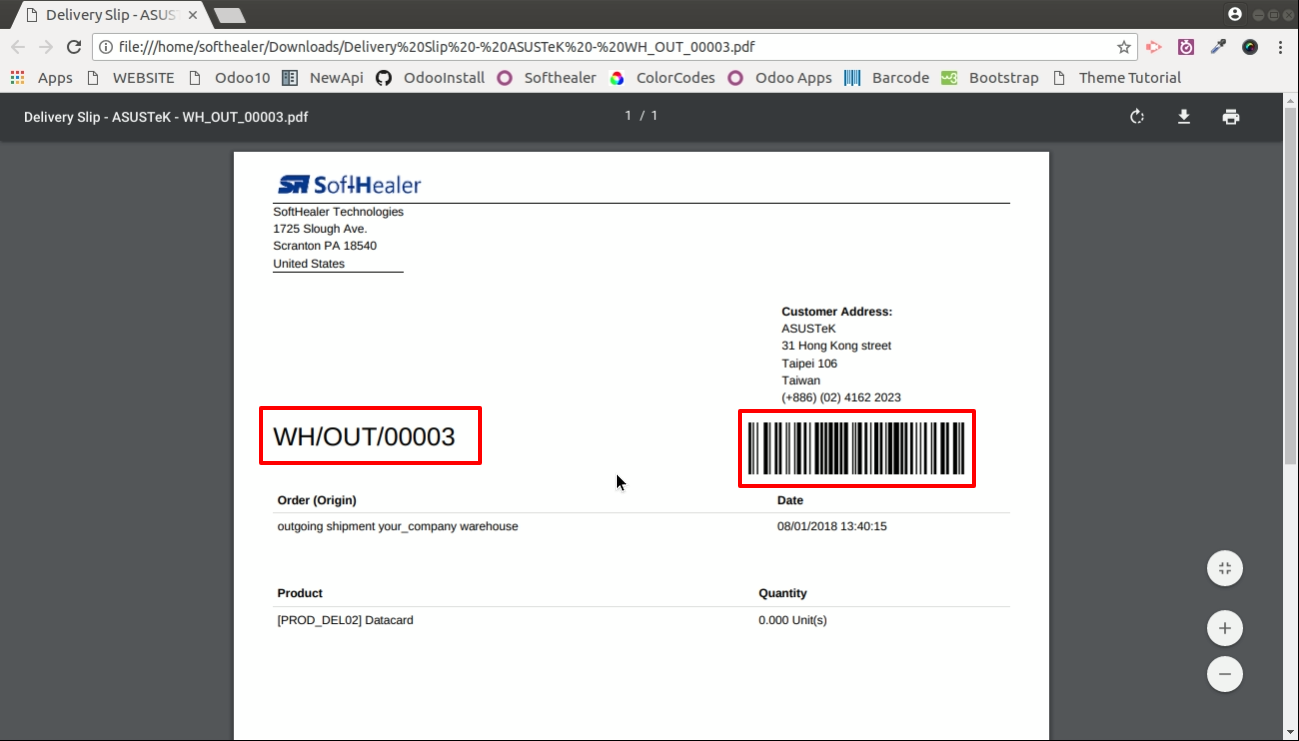1299x741 pixels.
Task: Print the delivery slip PDF
Action: coord(1231,117)
